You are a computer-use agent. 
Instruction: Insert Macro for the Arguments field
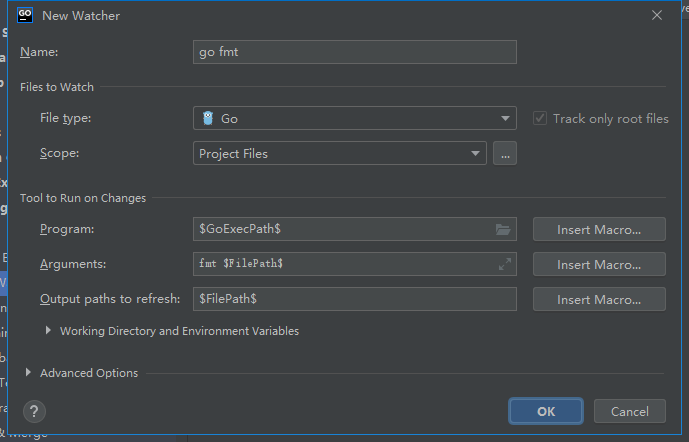pyautogui.click(x=599, y=265)
